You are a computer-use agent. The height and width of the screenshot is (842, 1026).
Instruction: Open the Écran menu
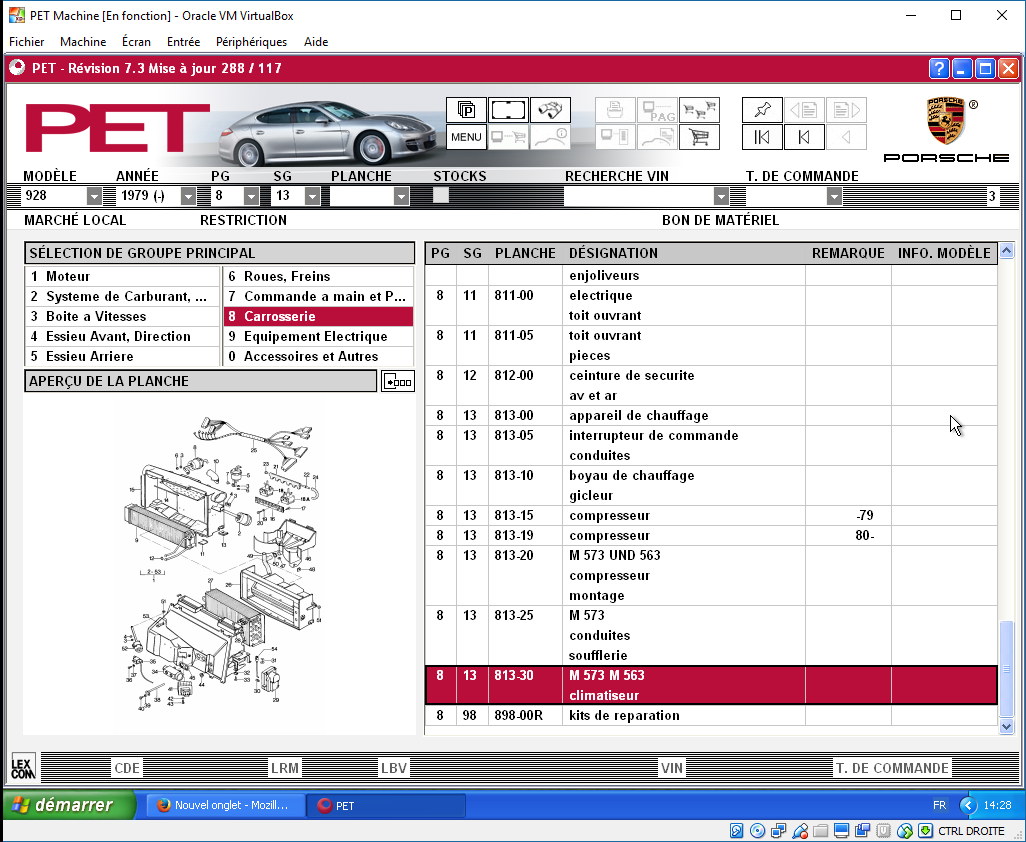[136, 42]
